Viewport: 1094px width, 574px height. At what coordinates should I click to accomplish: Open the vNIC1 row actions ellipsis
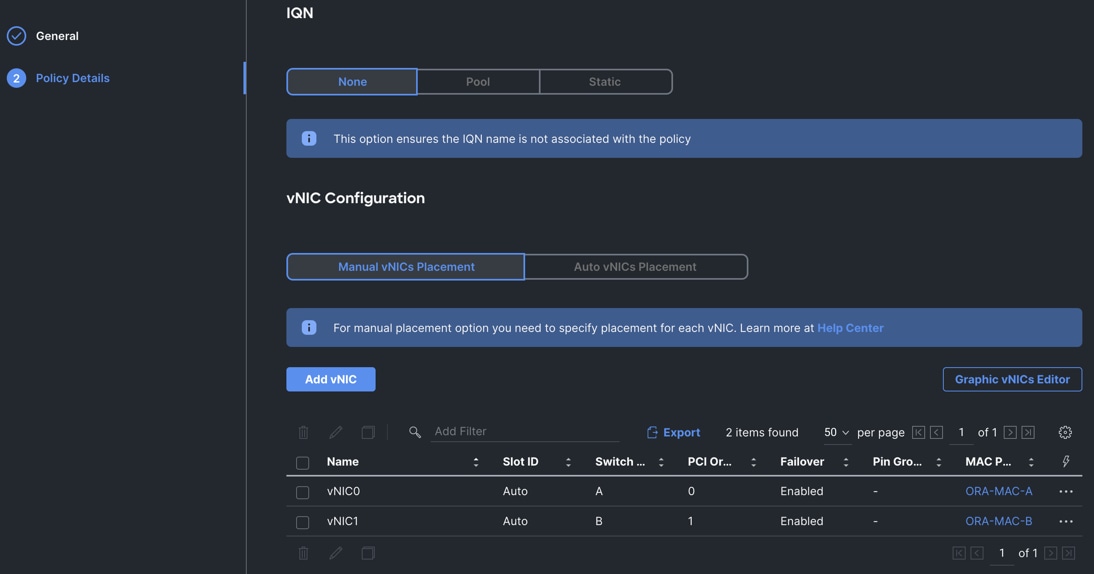tap(1066, 521)
